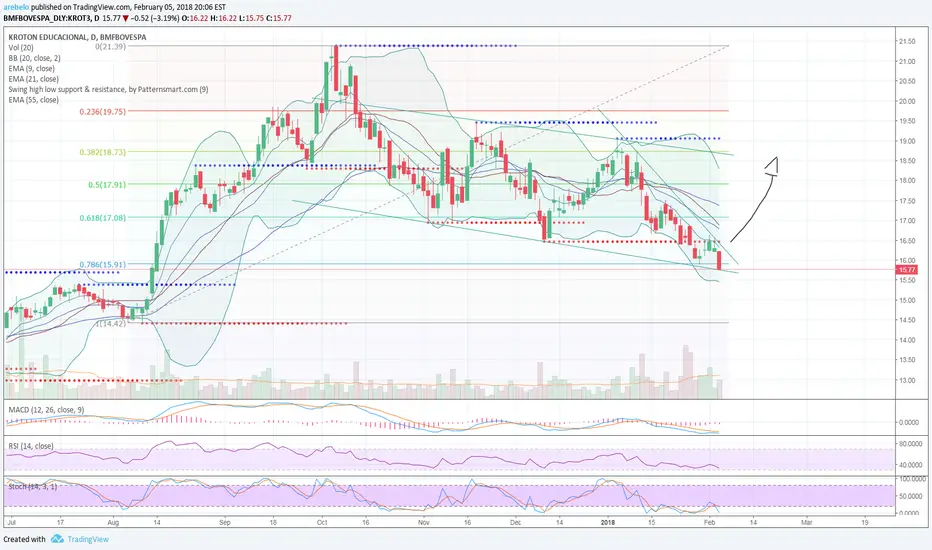Screen dimensions: 932x550
Task: Open the arebelo author link
Action: (16, 7)
